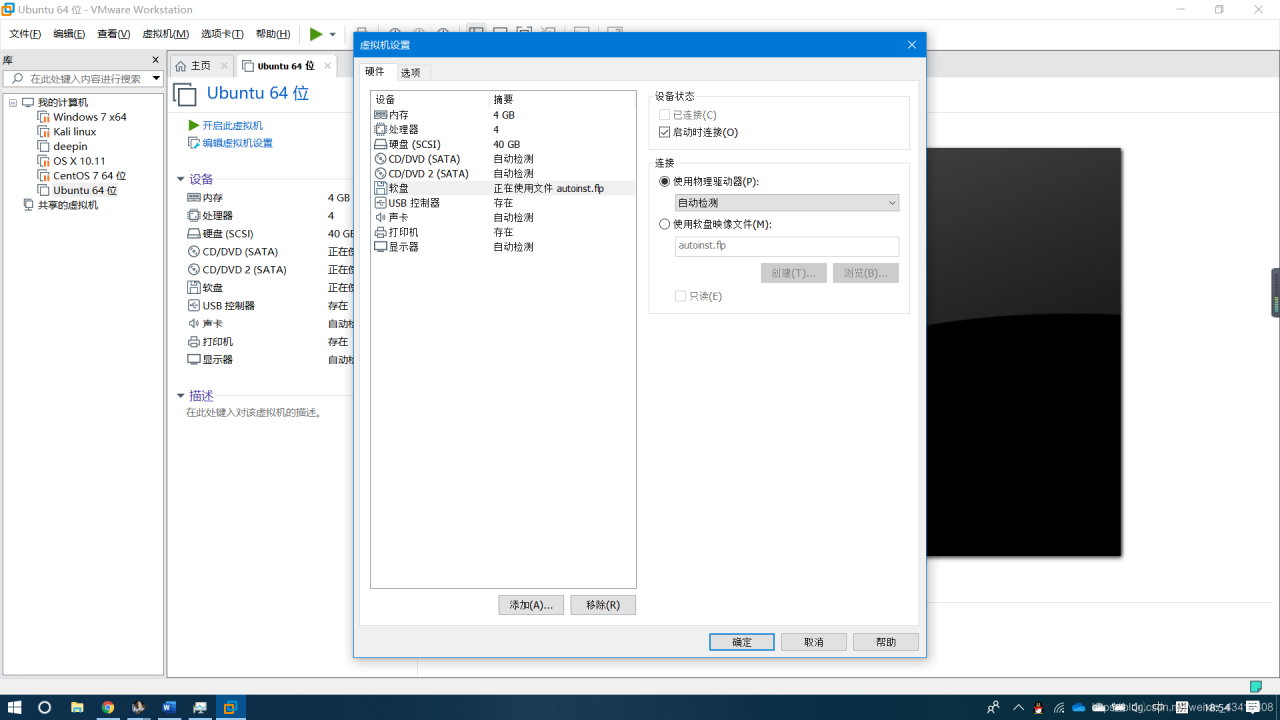
Task: Click the 浏览(B)... browse button
Action: (x=866, y=273)
